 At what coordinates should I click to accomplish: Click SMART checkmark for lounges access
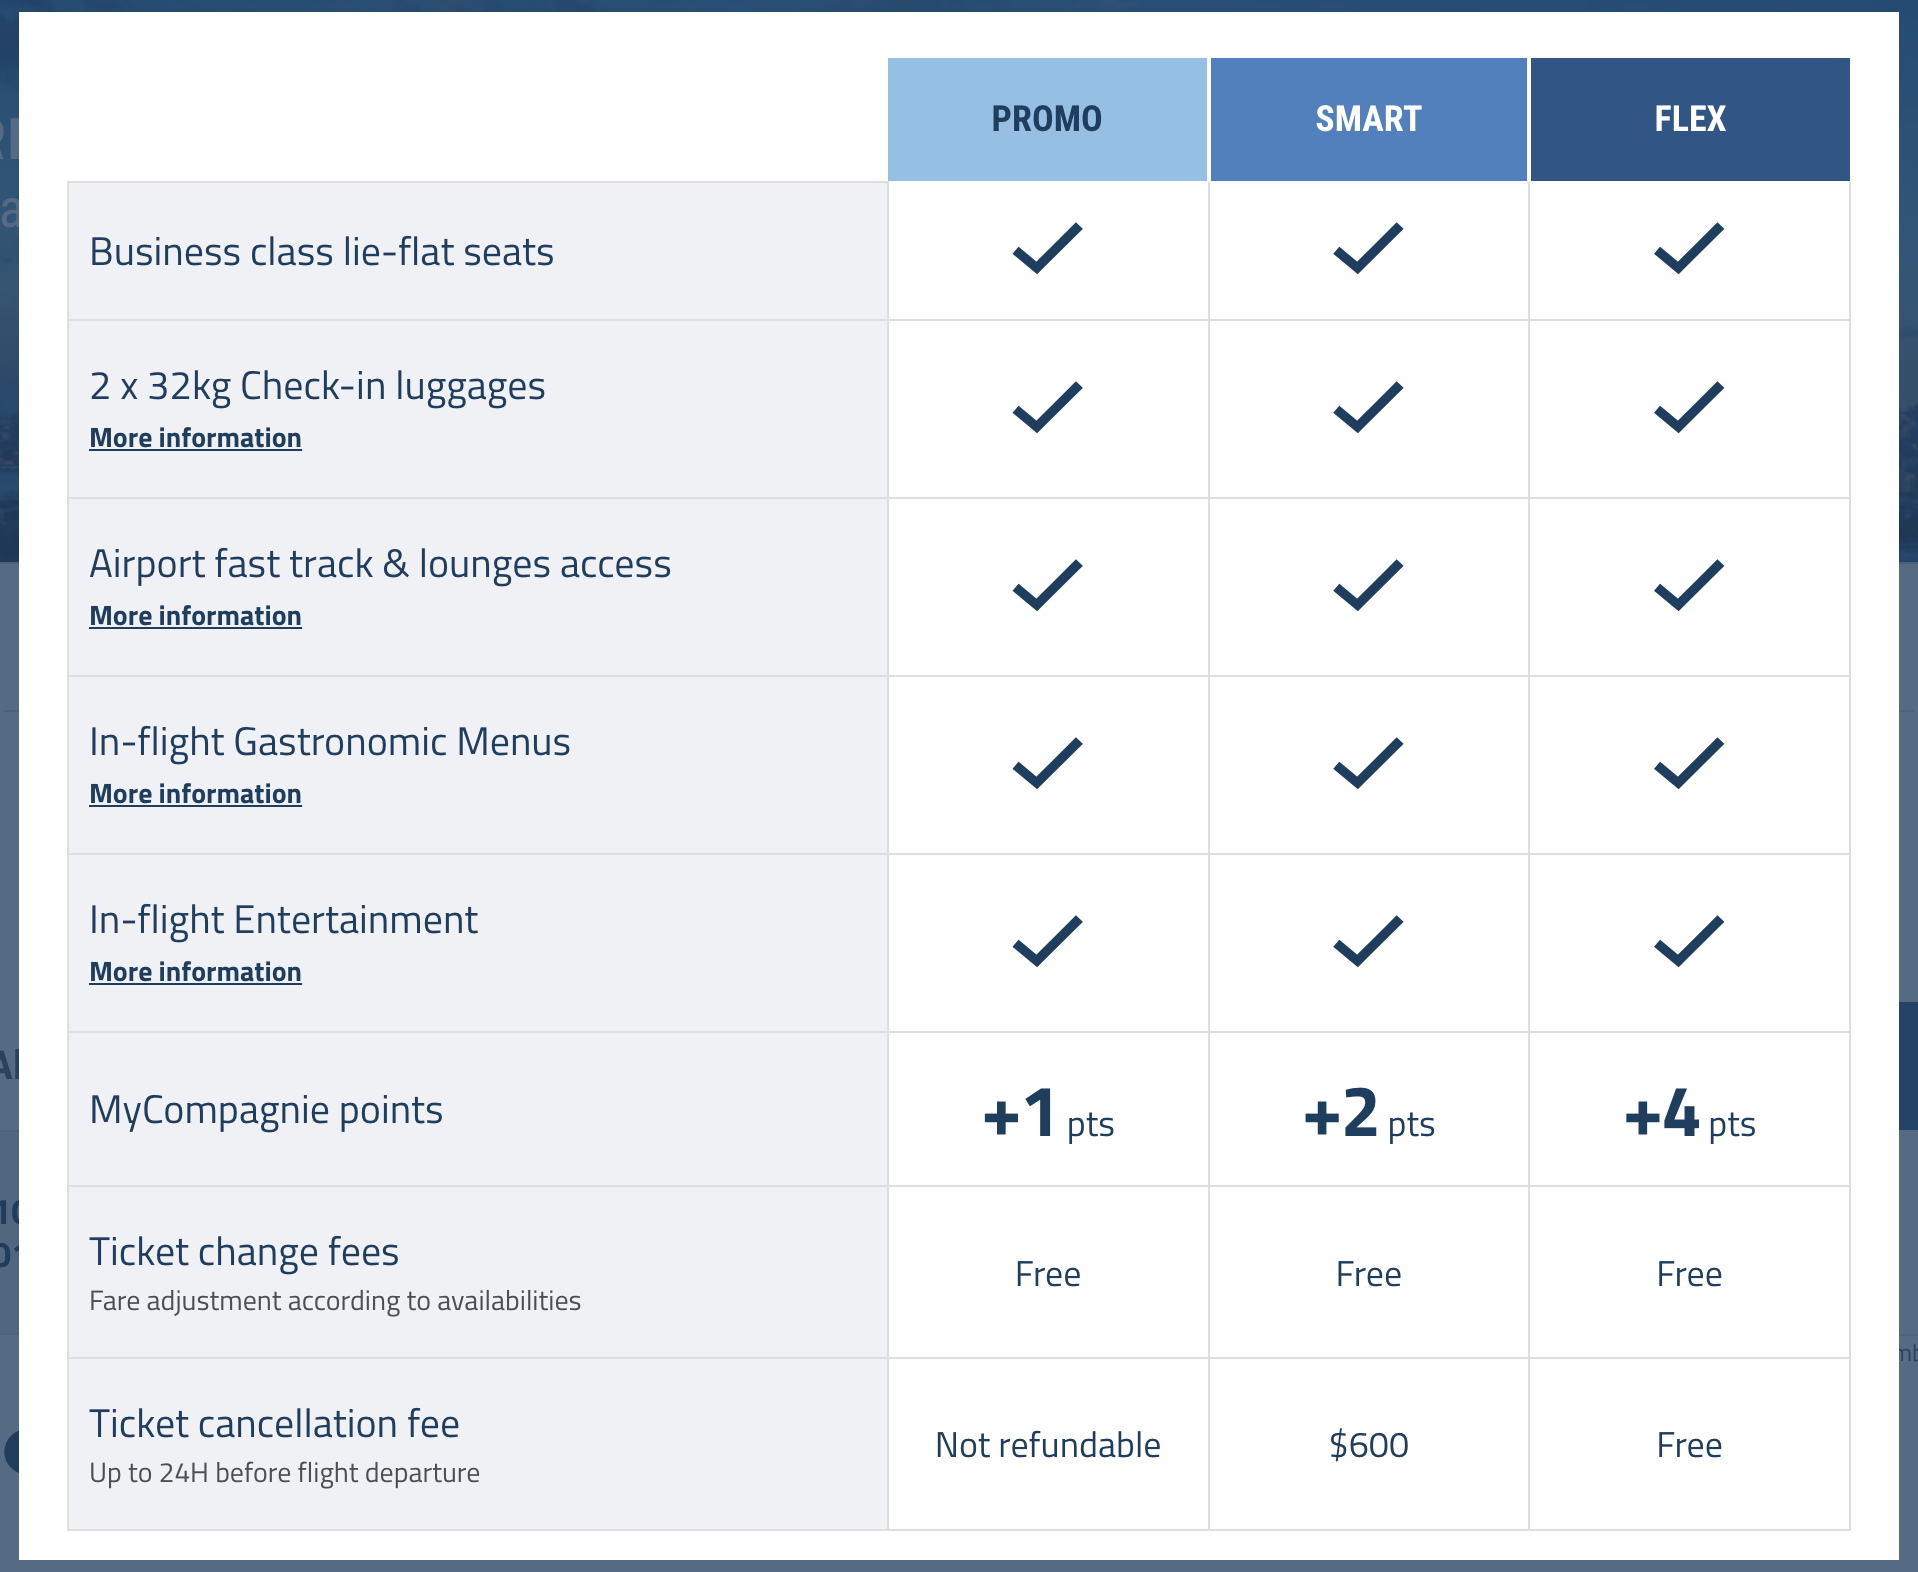click(1368, 585)
